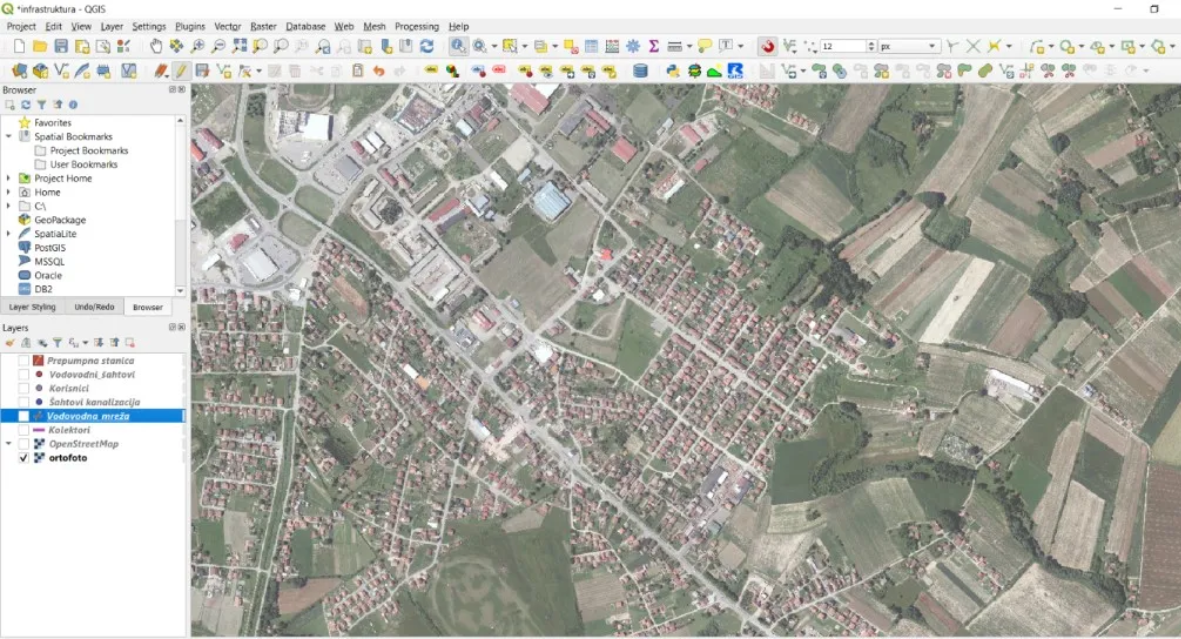Open the Python Console icon
The height and width of the screenshot is (639, 1181).
(673, 71)
